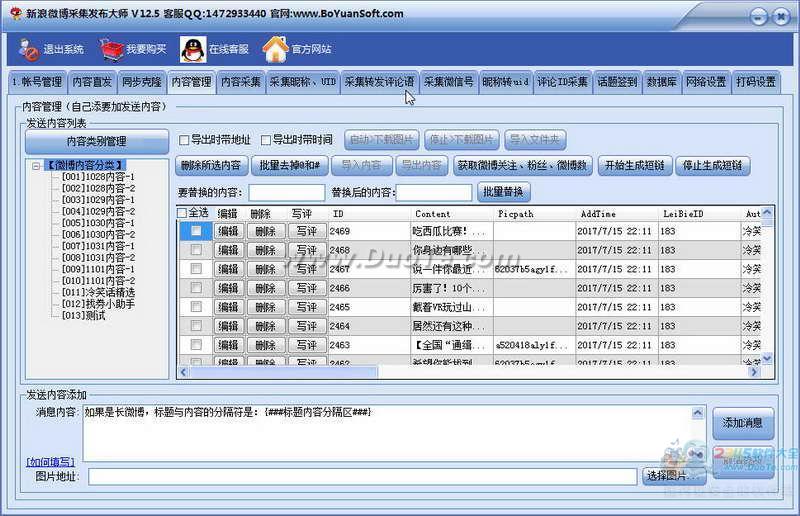Open the 采集微信号 tab
This screenshot has width=800, height=516.
449,82
